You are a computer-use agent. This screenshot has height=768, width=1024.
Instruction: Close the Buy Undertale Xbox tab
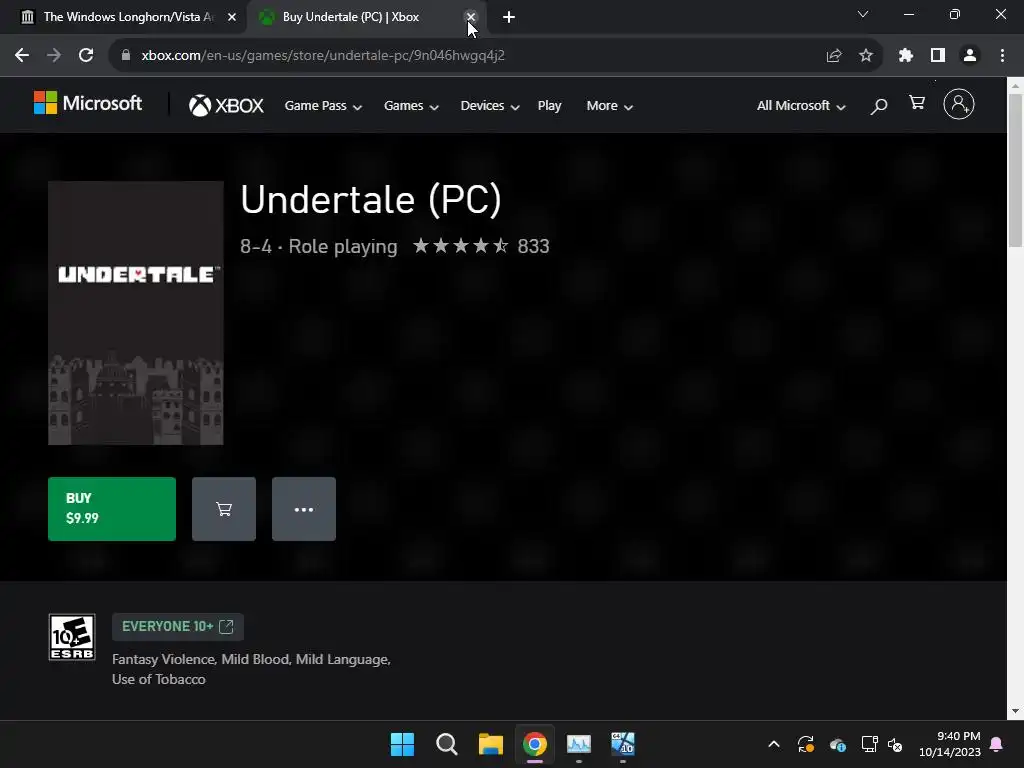tap(471, 17)
